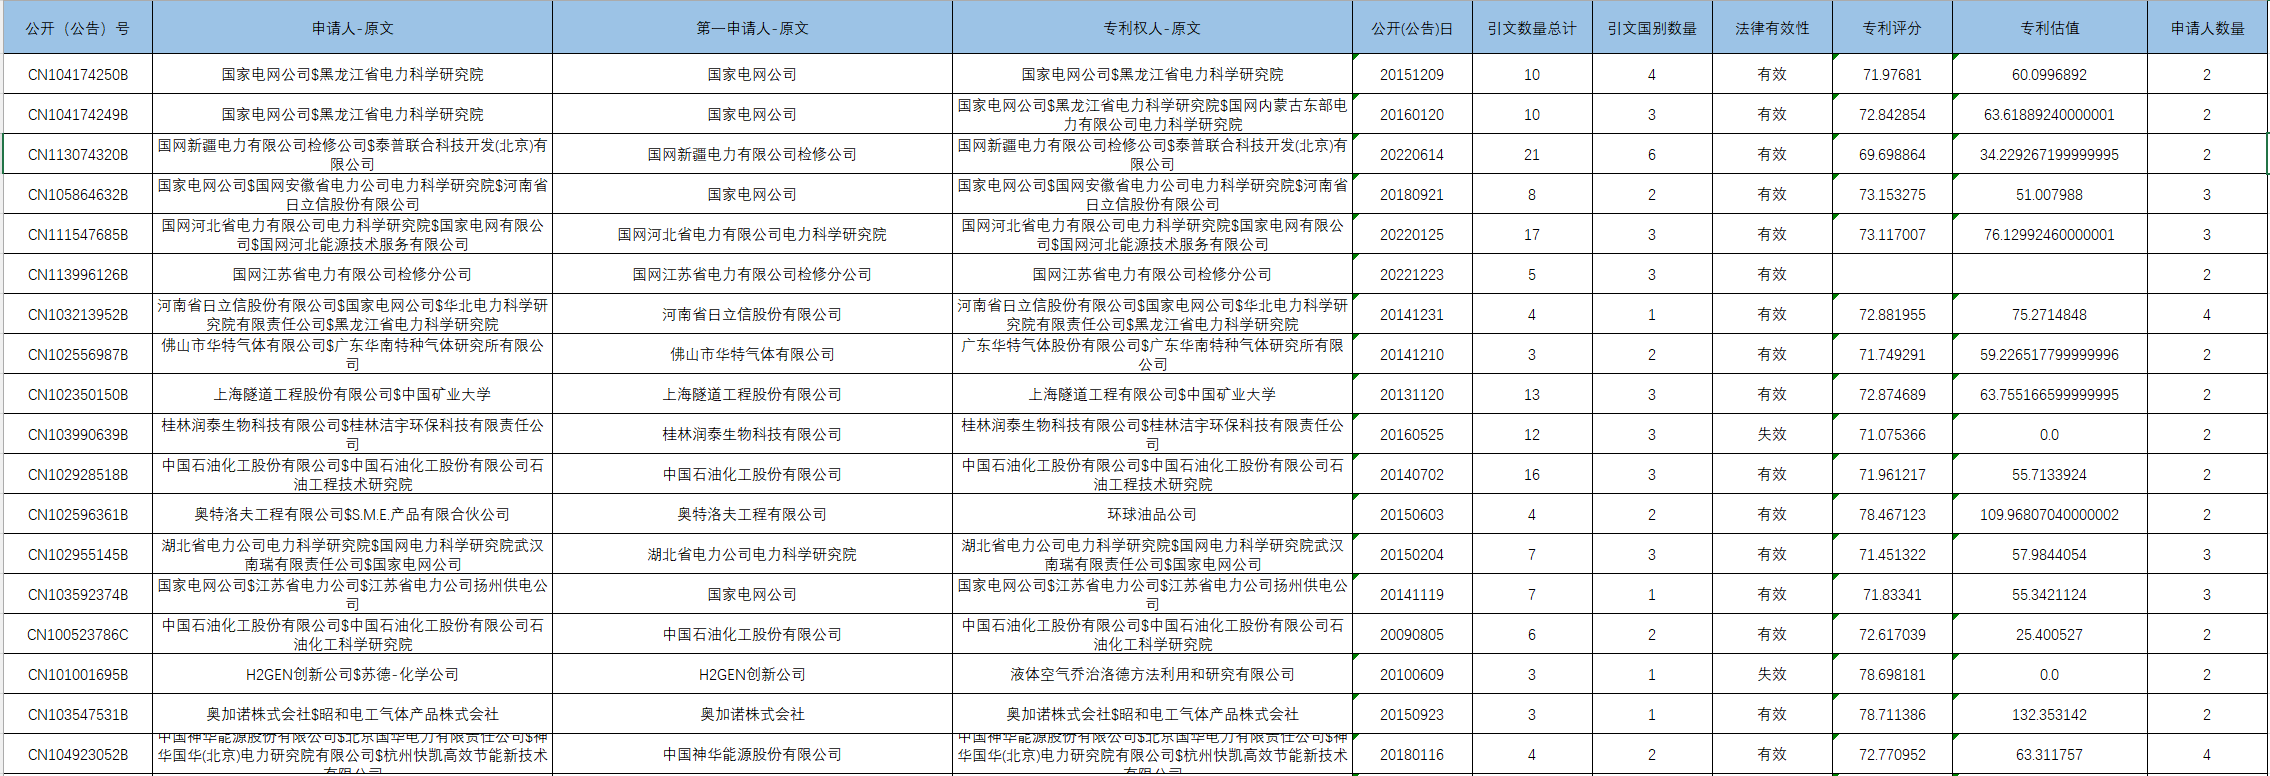Image resolution: width=2270 pixels, height=776 pixels.
Task: Select the date cell 20221223
Action: click(1412, 275)
